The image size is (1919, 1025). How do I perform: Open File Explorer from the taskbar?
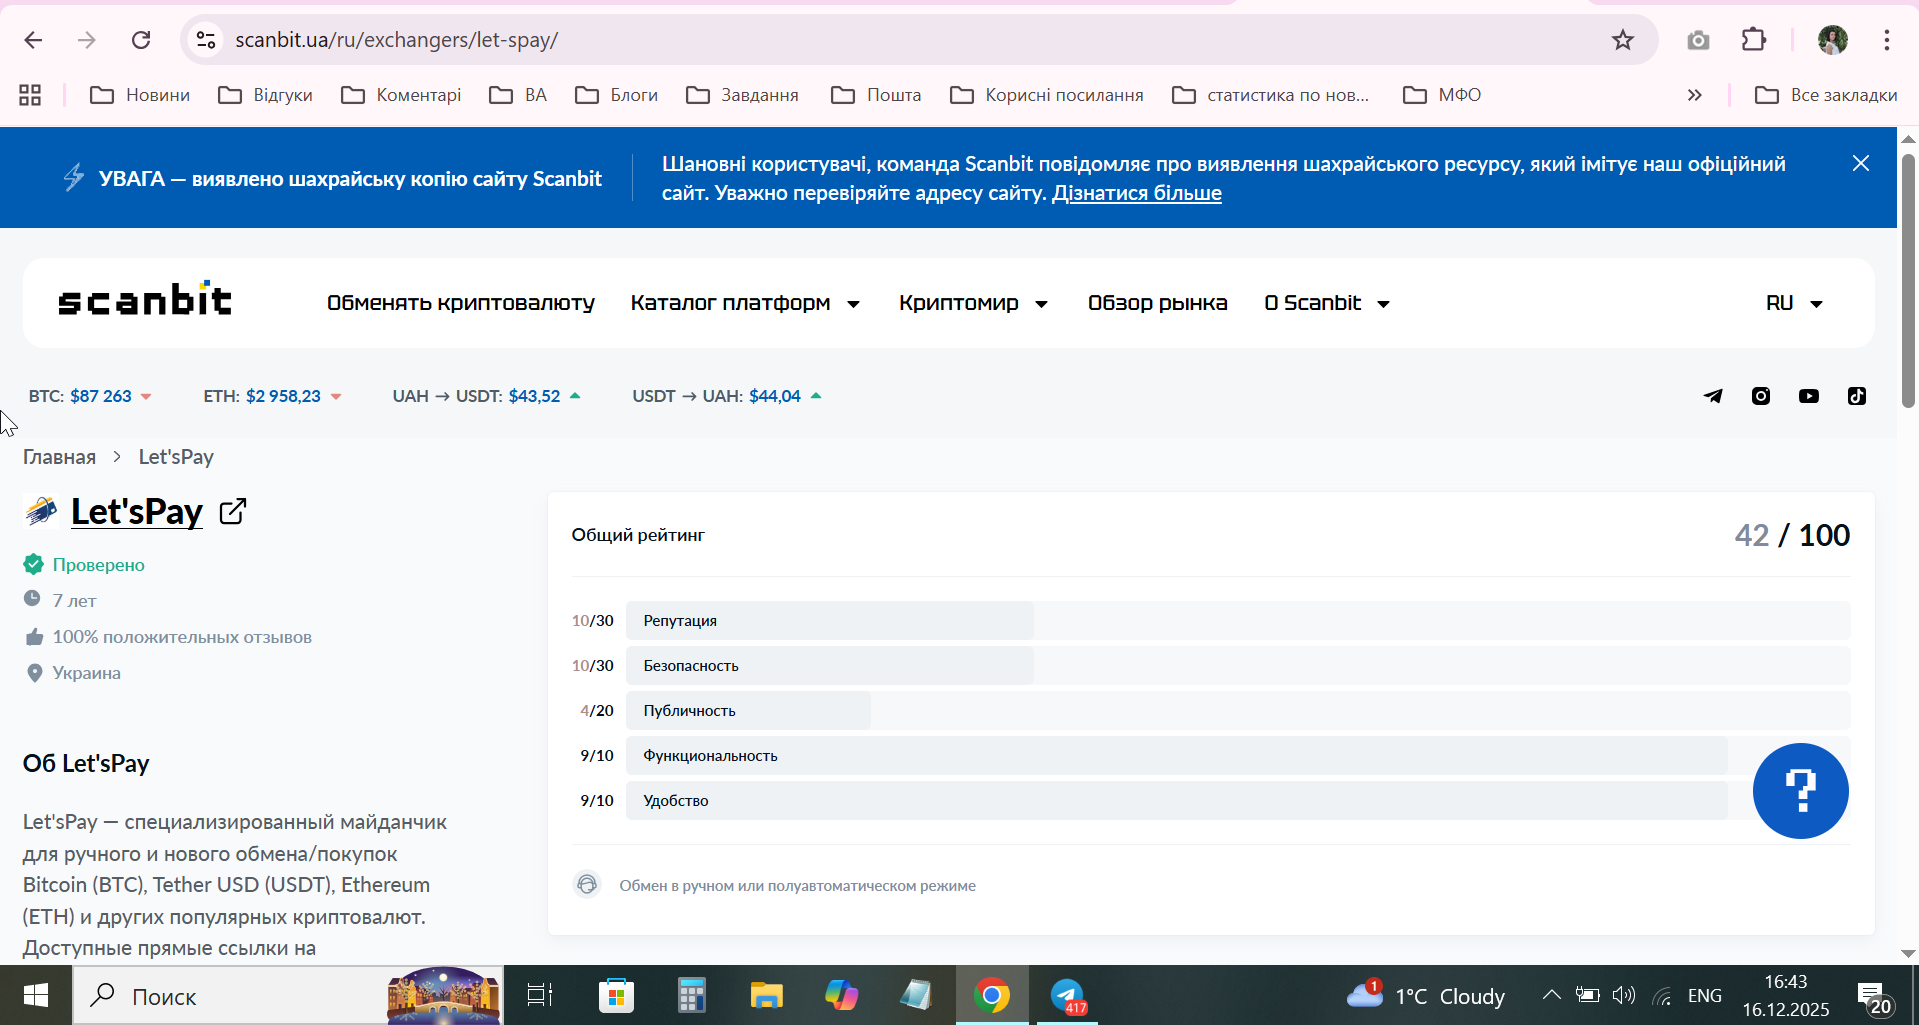(766, 996)
